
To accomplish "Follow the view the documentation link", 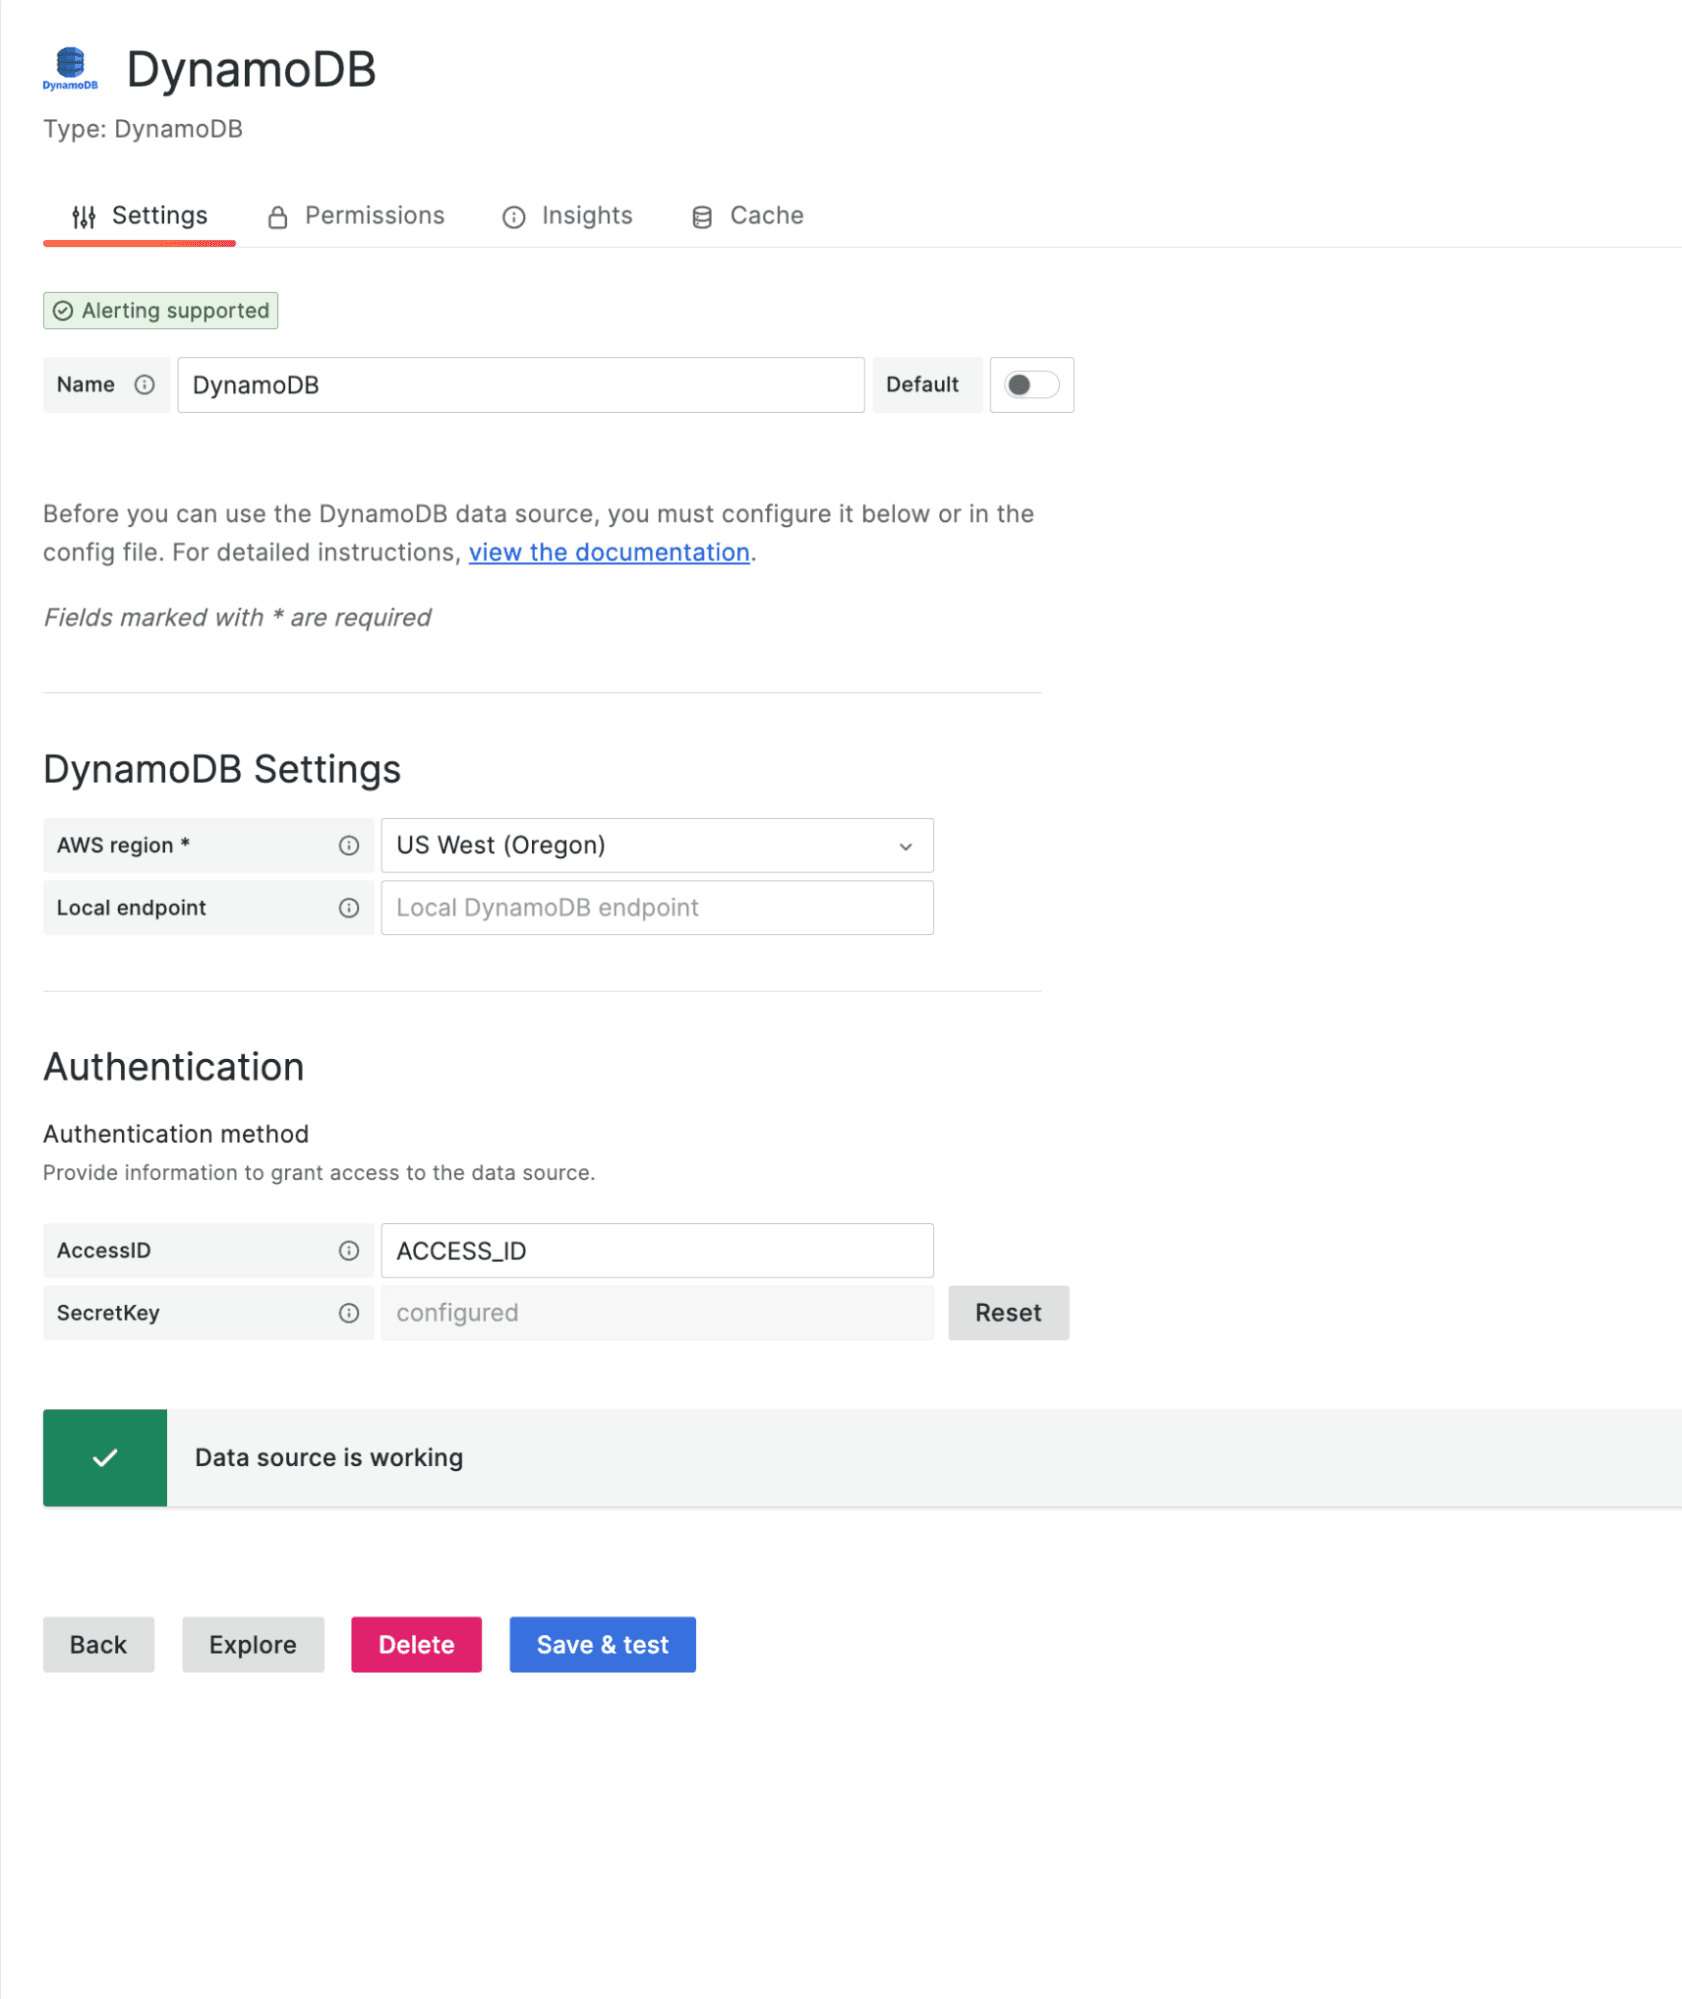I will pyautogui.click(x=609, y=552).
